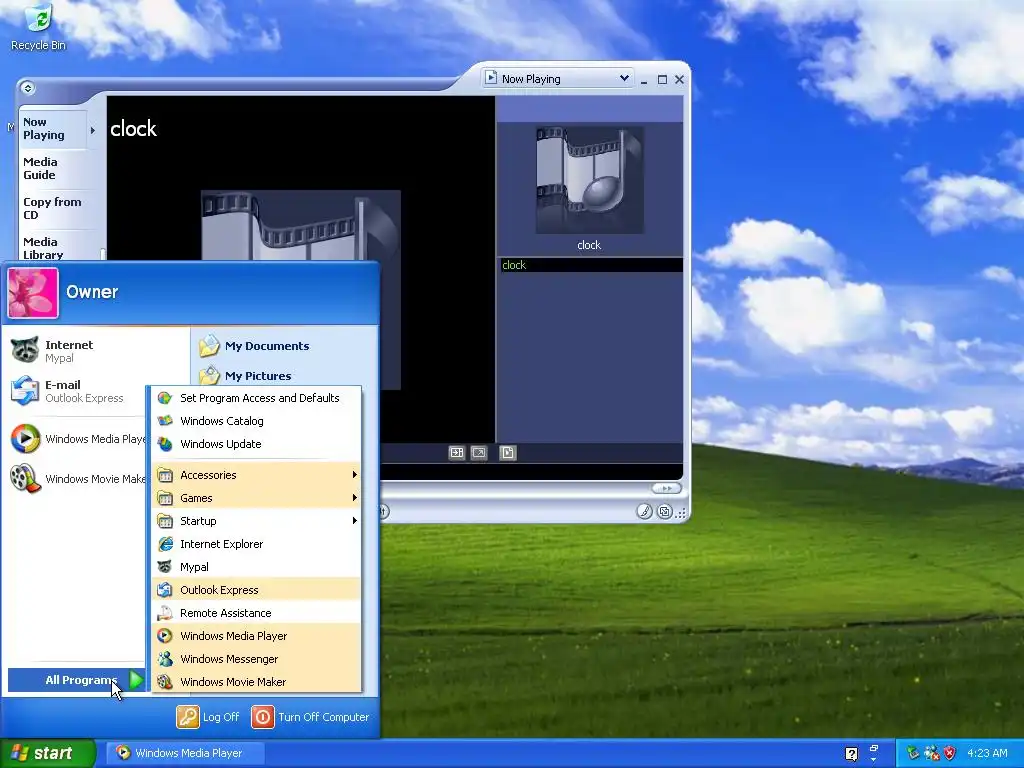Open Set Program Access and Defaults
The image size is (1024, 768).
pos(256,398)
